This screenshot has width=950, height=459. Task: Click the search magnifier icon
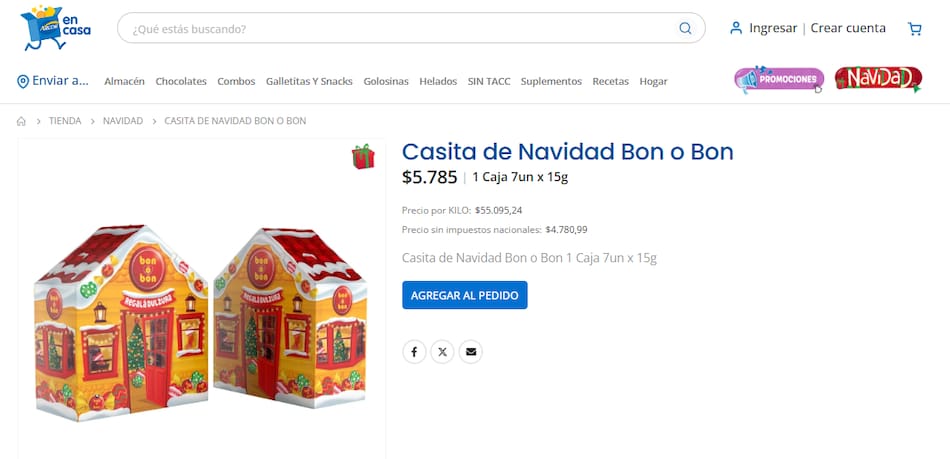coord(685,28)
